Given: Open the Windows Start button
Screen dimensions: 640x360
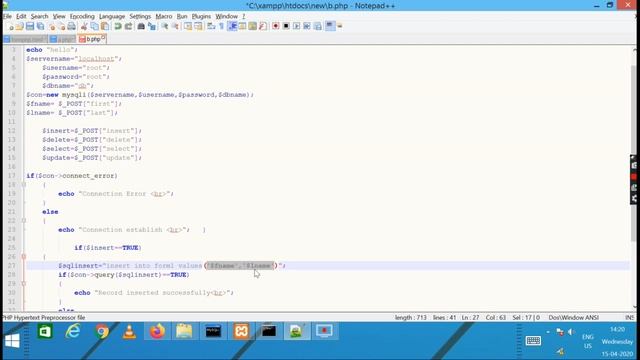Looking at the screenshot, I should tap(12, 340).
